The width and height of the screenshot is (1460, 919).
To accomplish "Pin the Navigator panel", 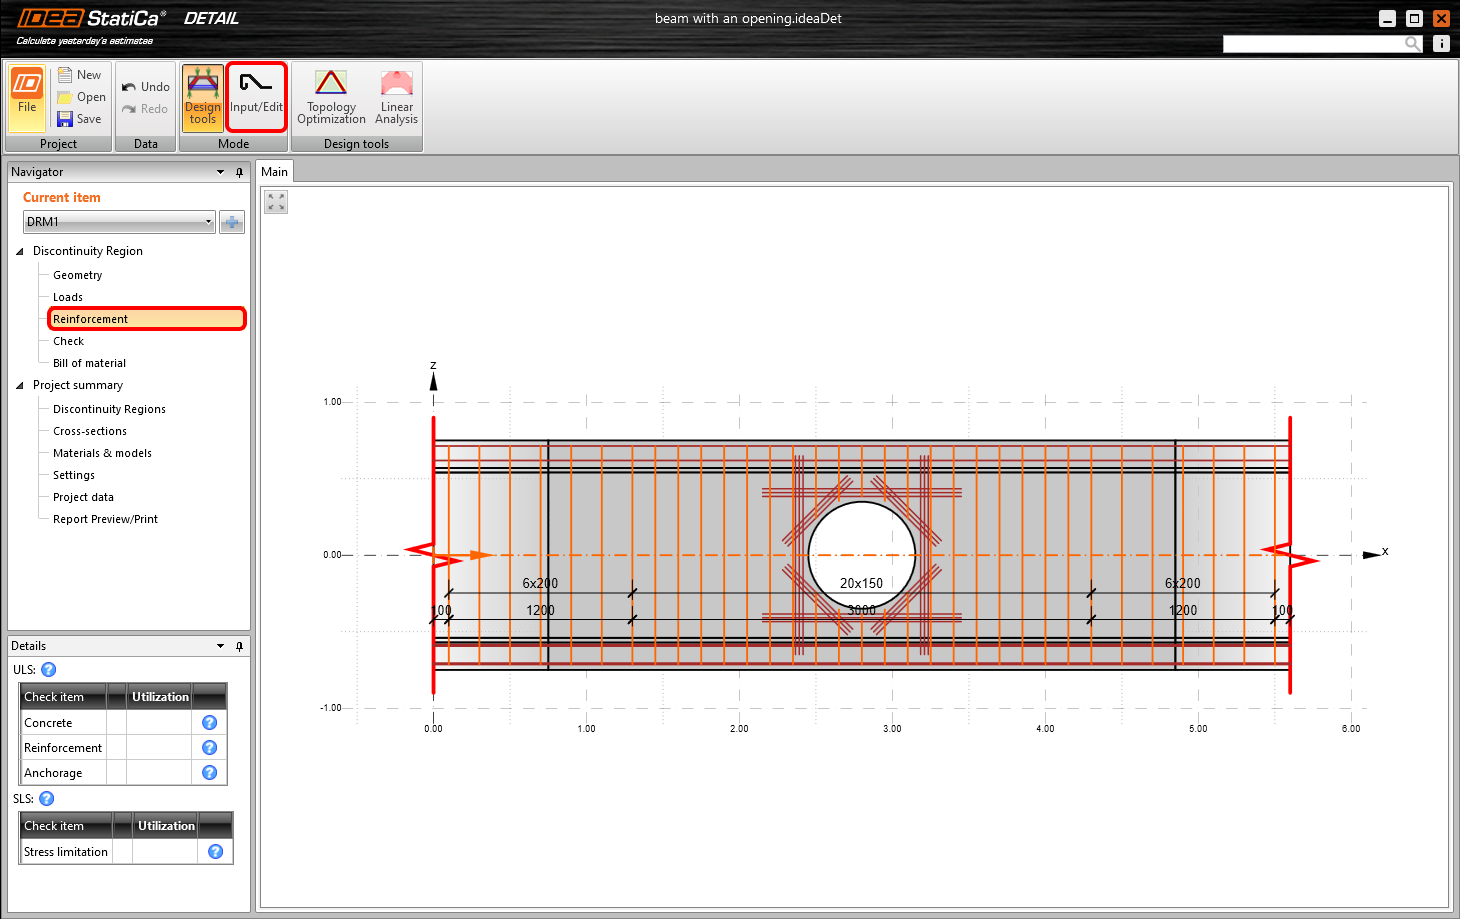I will click(x=239, y=171).
